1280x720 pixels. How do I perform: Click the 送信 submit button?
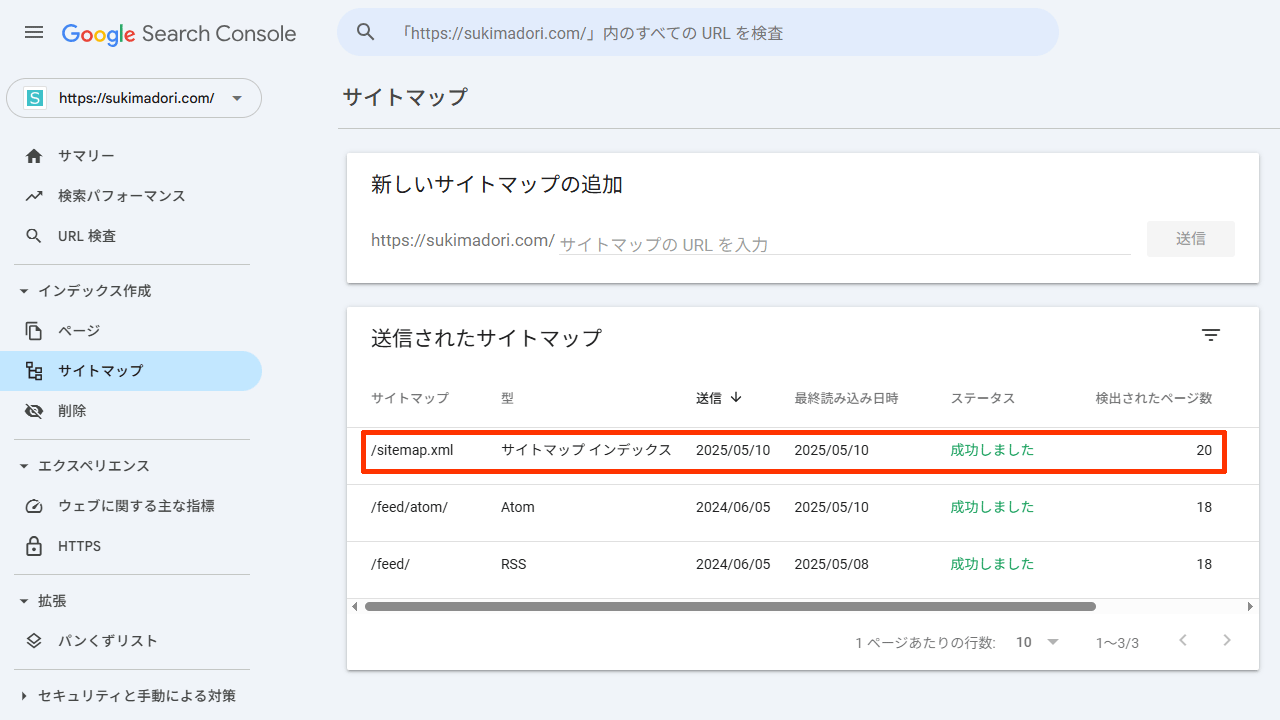(1190, 239)
